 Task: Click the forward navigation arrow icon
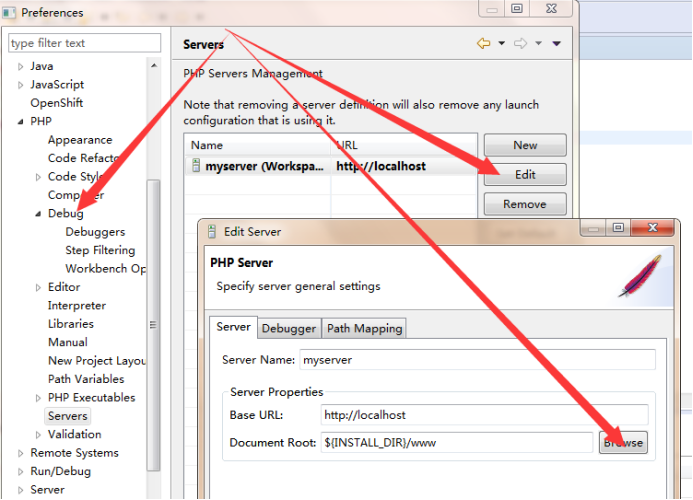(x=521, y=43)
